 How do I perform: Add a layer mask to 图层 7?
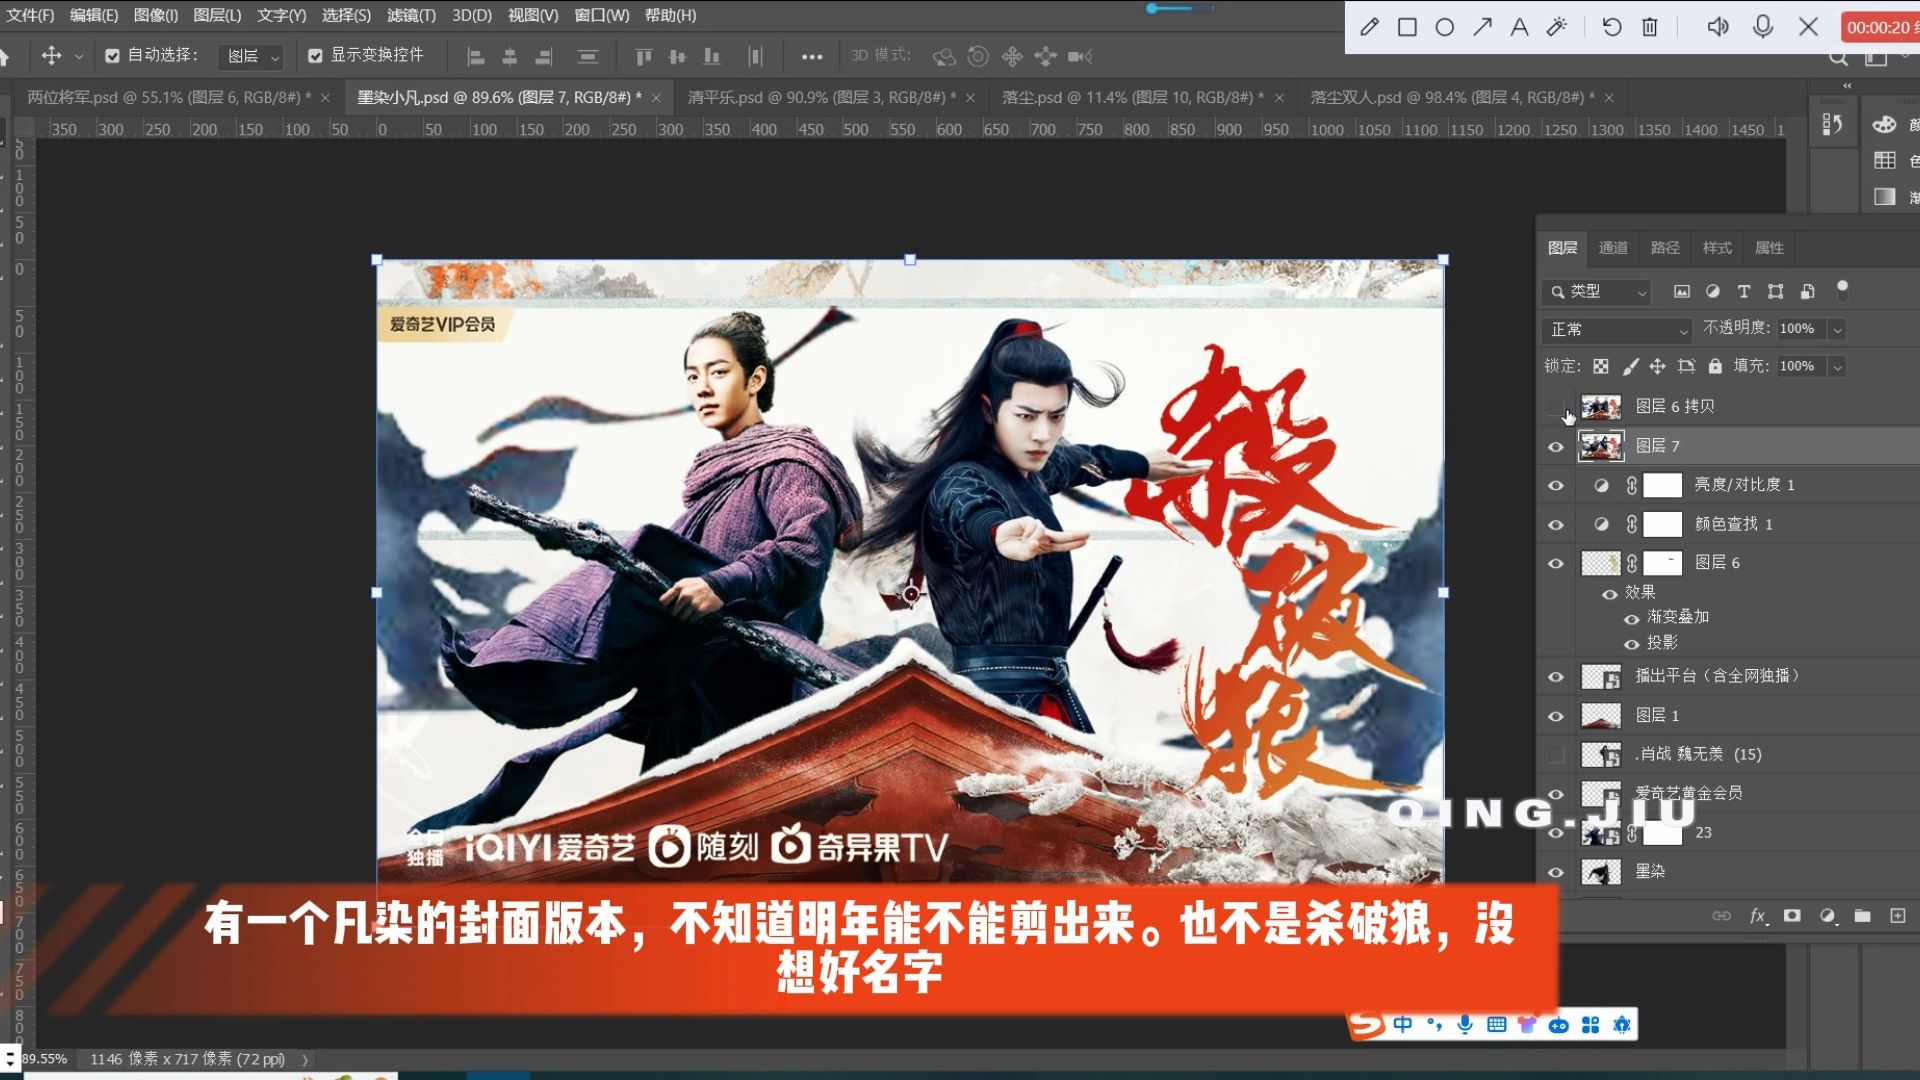1793,915
